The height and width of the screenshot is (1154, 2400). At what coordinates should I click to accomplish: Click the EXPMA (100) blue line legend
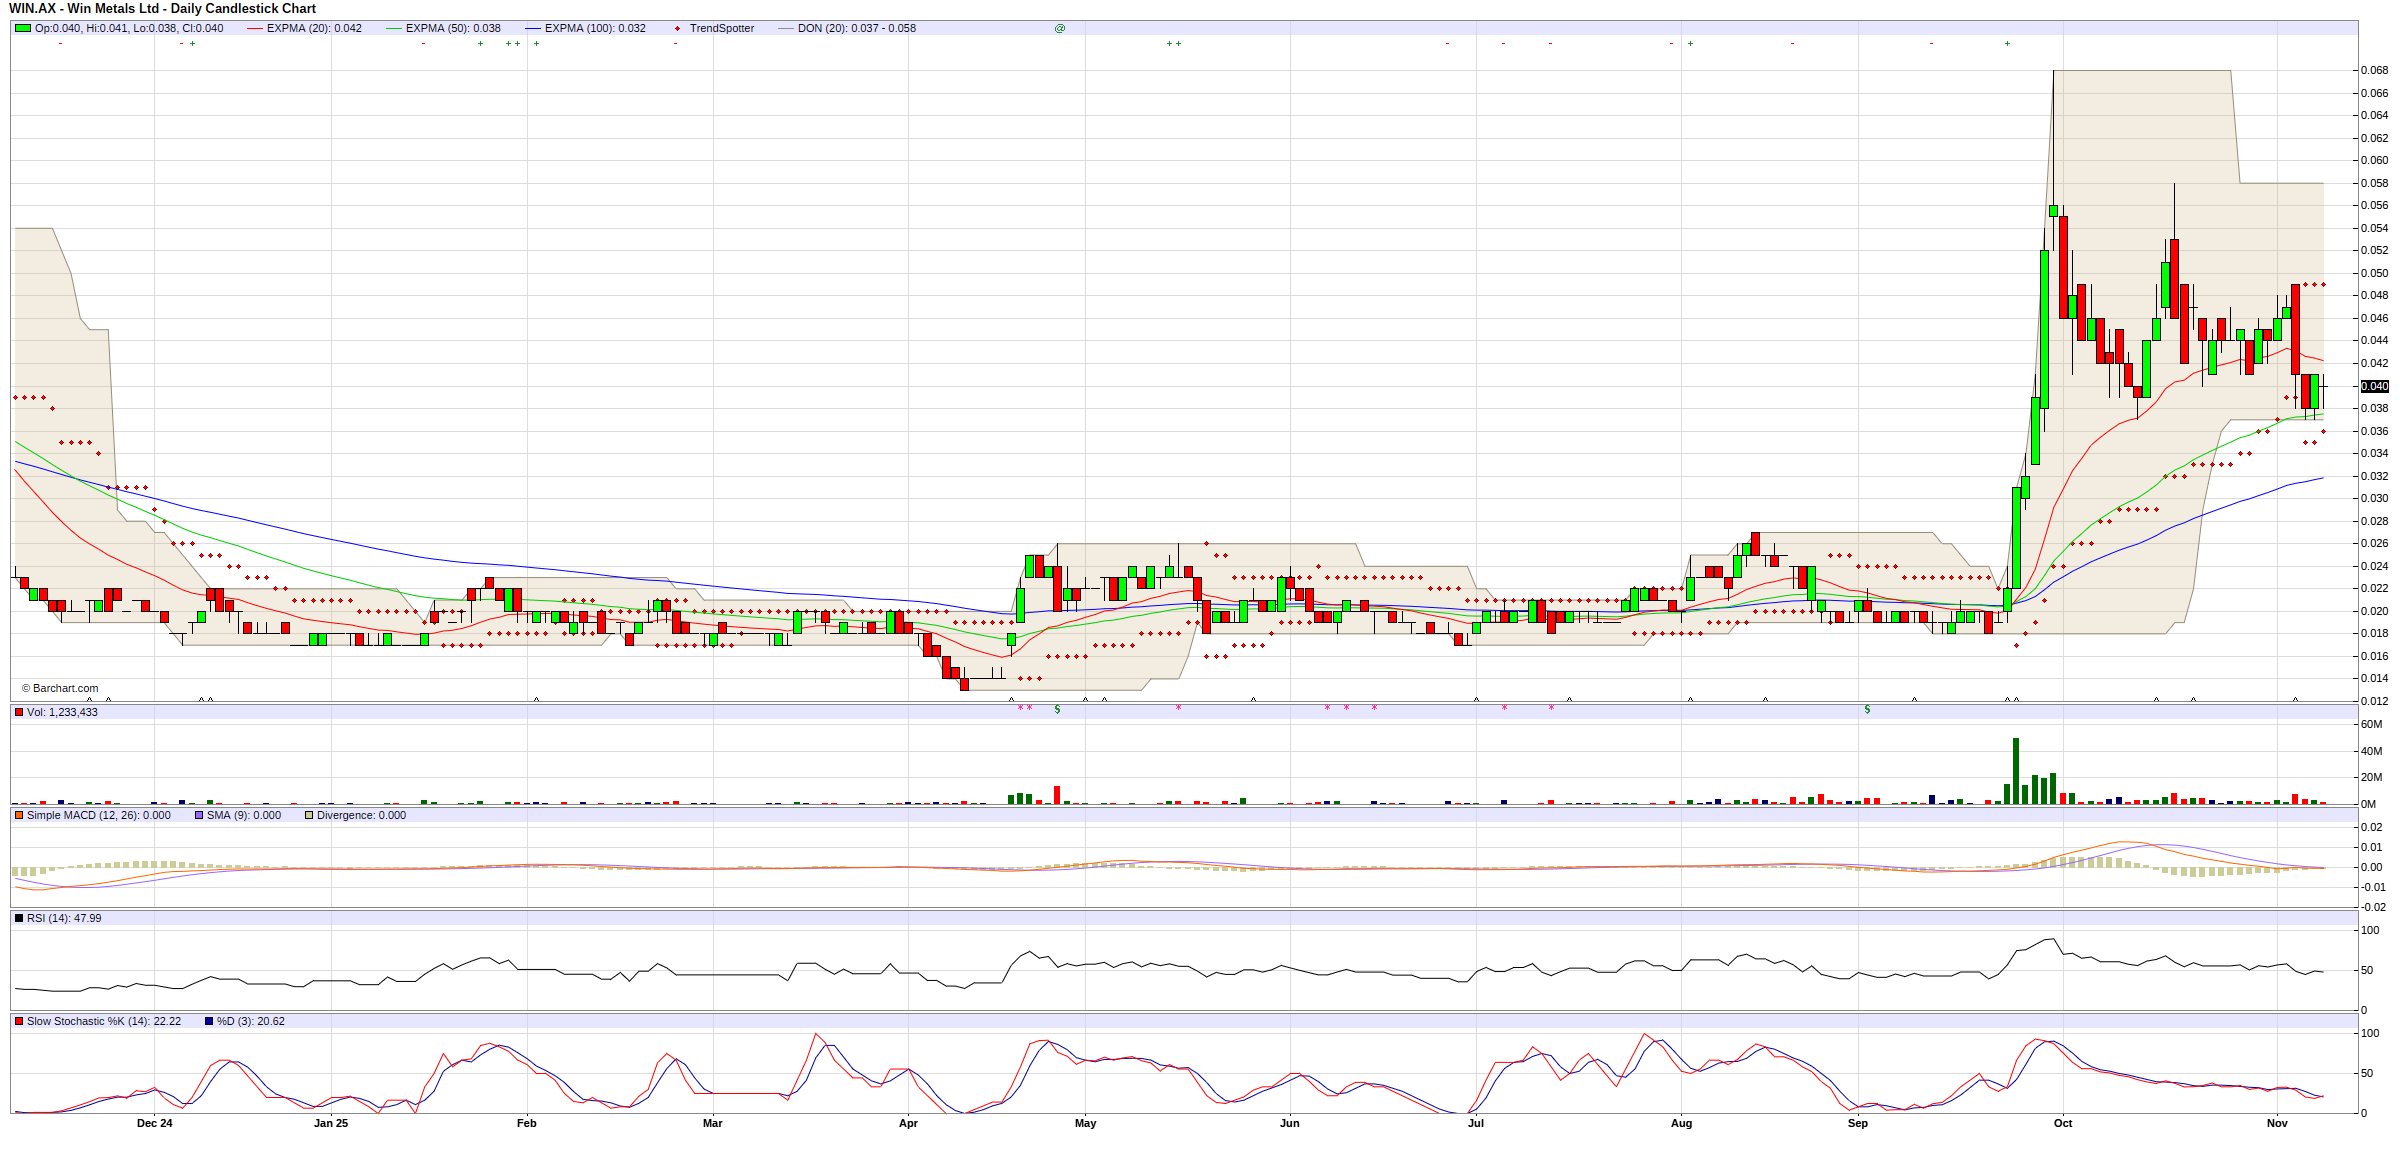[x=533, y=28]
